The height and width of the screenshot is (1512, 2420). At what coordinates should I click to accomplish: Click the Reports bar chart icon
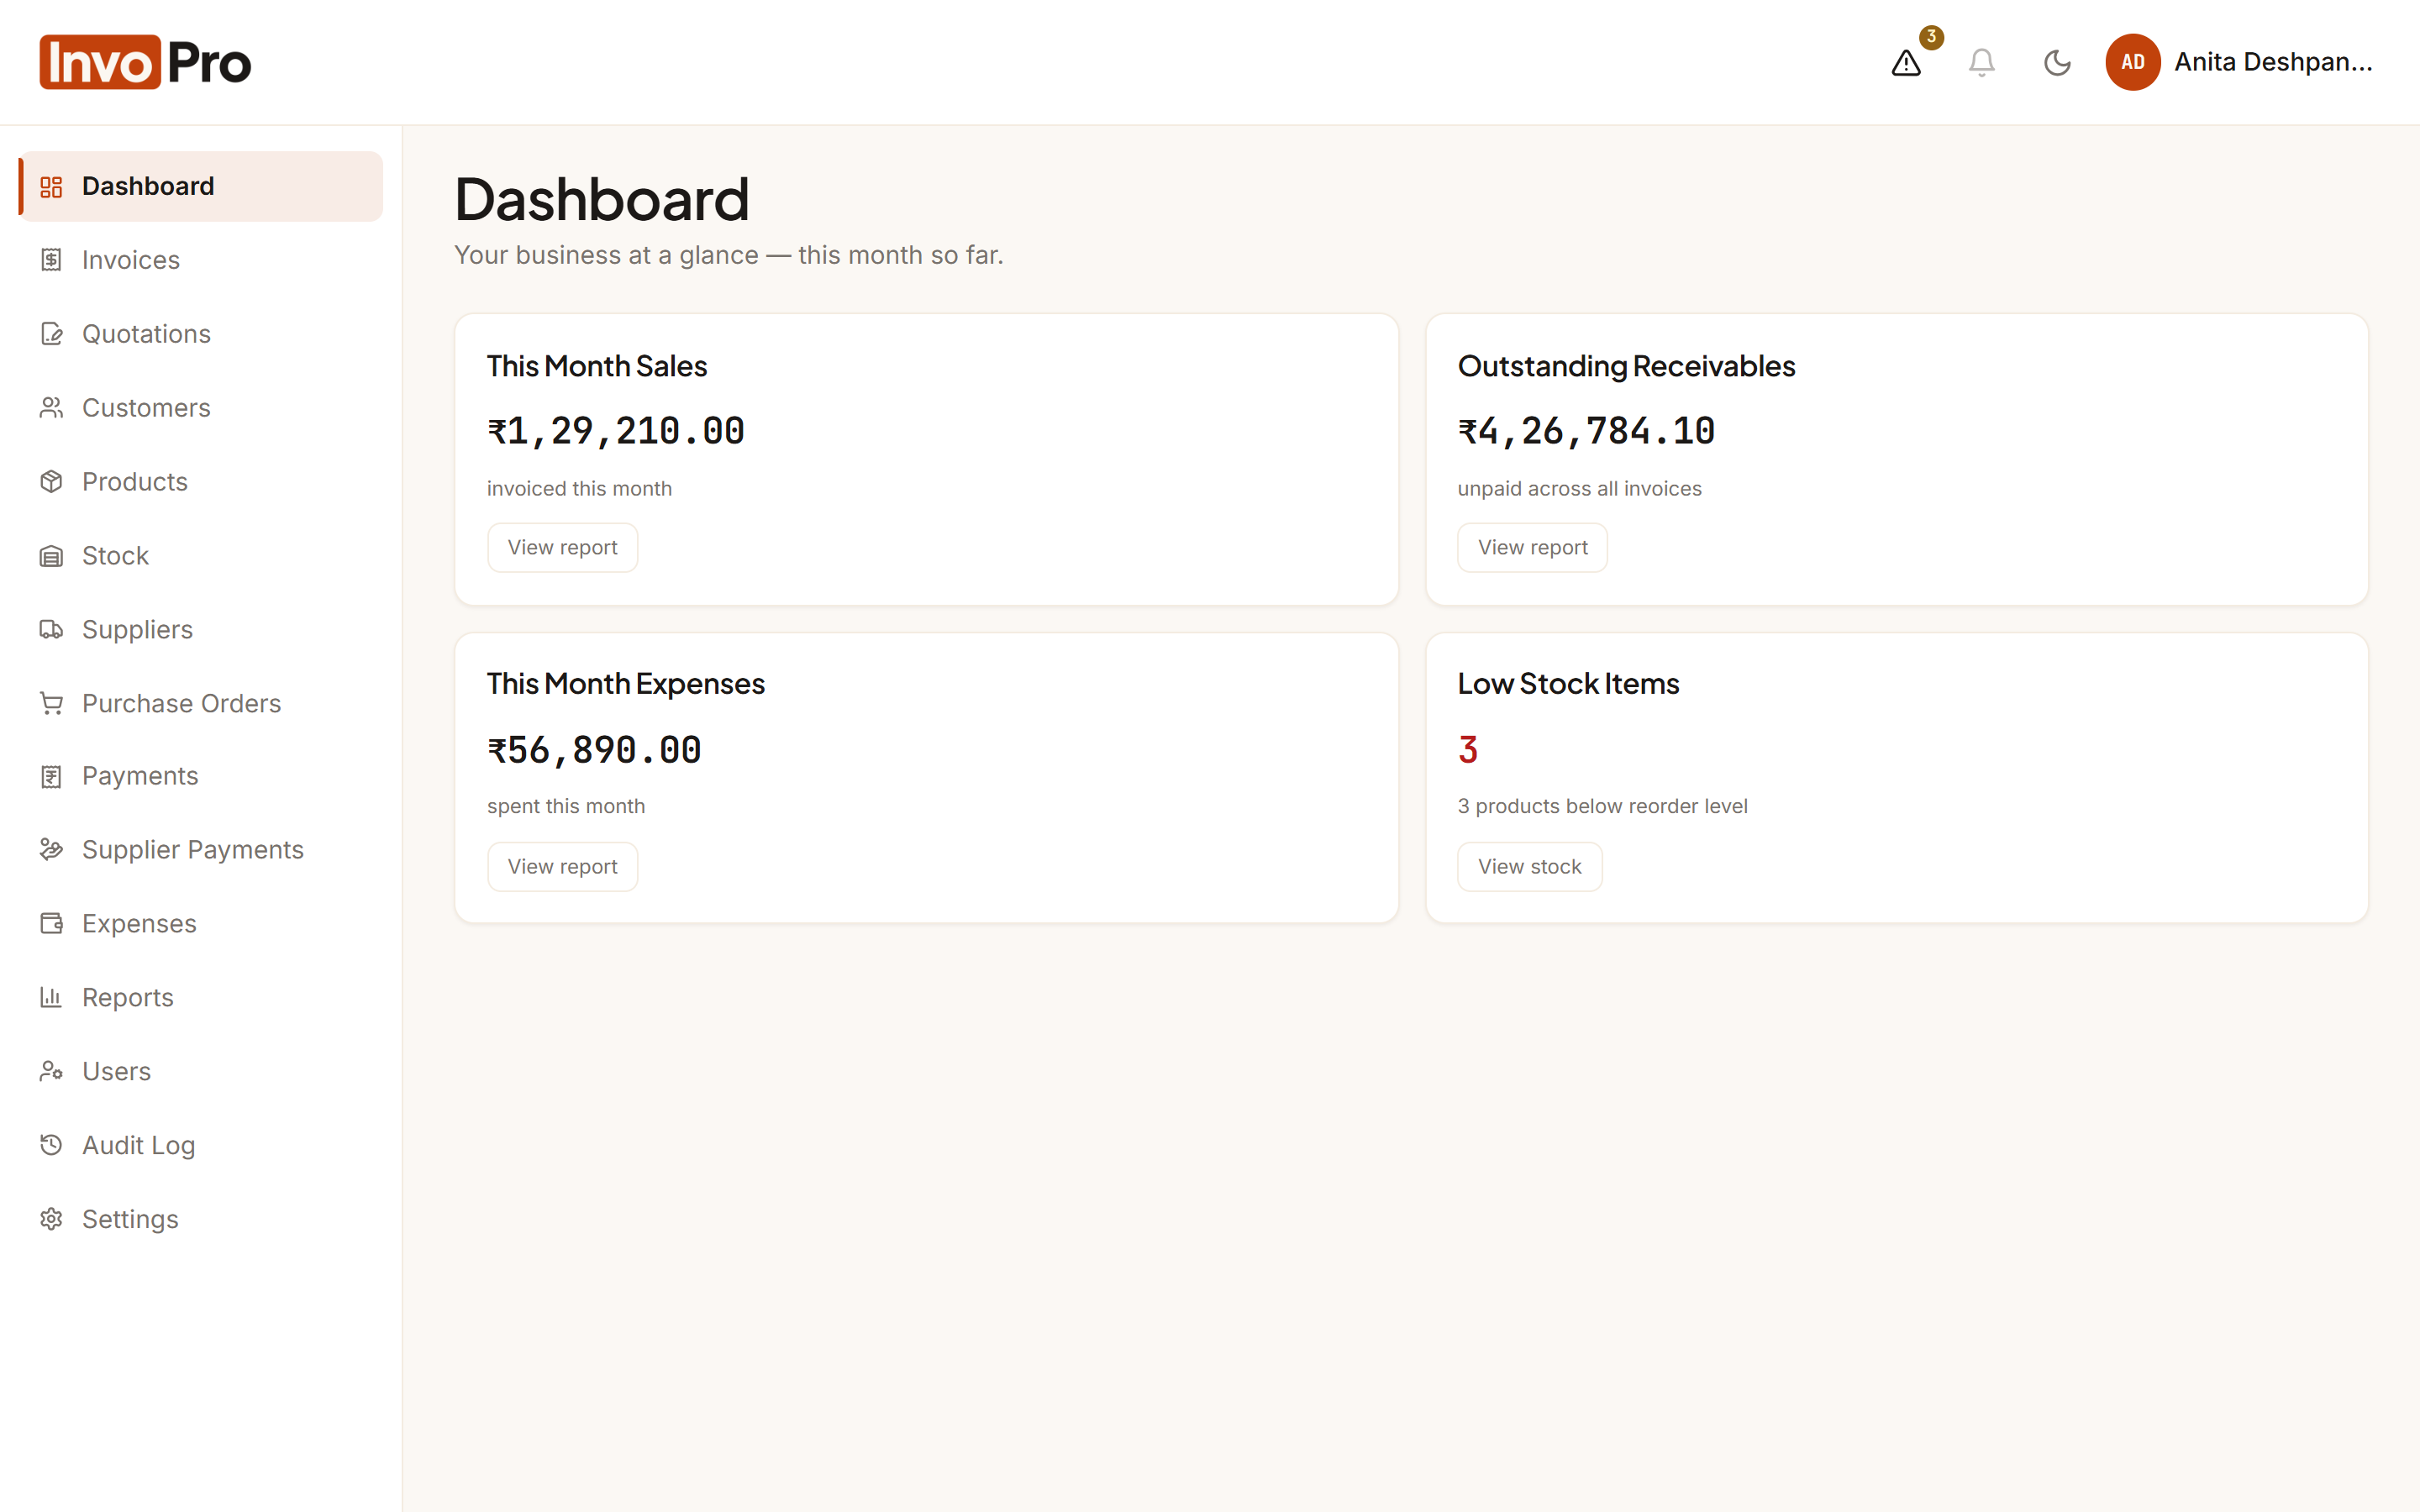coord(51,998)
